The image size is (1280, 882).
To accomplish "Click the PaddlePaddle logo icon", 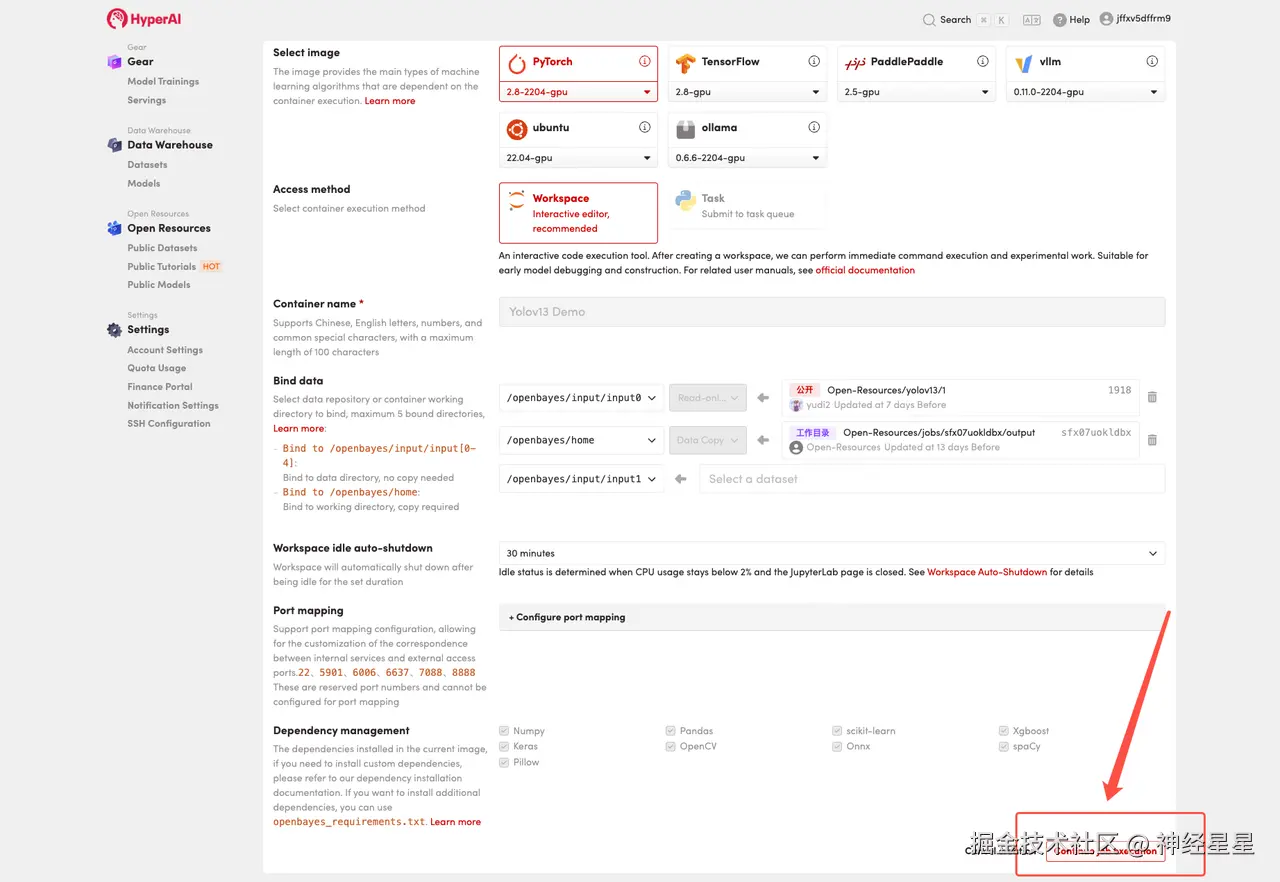I will click(855, 64).
